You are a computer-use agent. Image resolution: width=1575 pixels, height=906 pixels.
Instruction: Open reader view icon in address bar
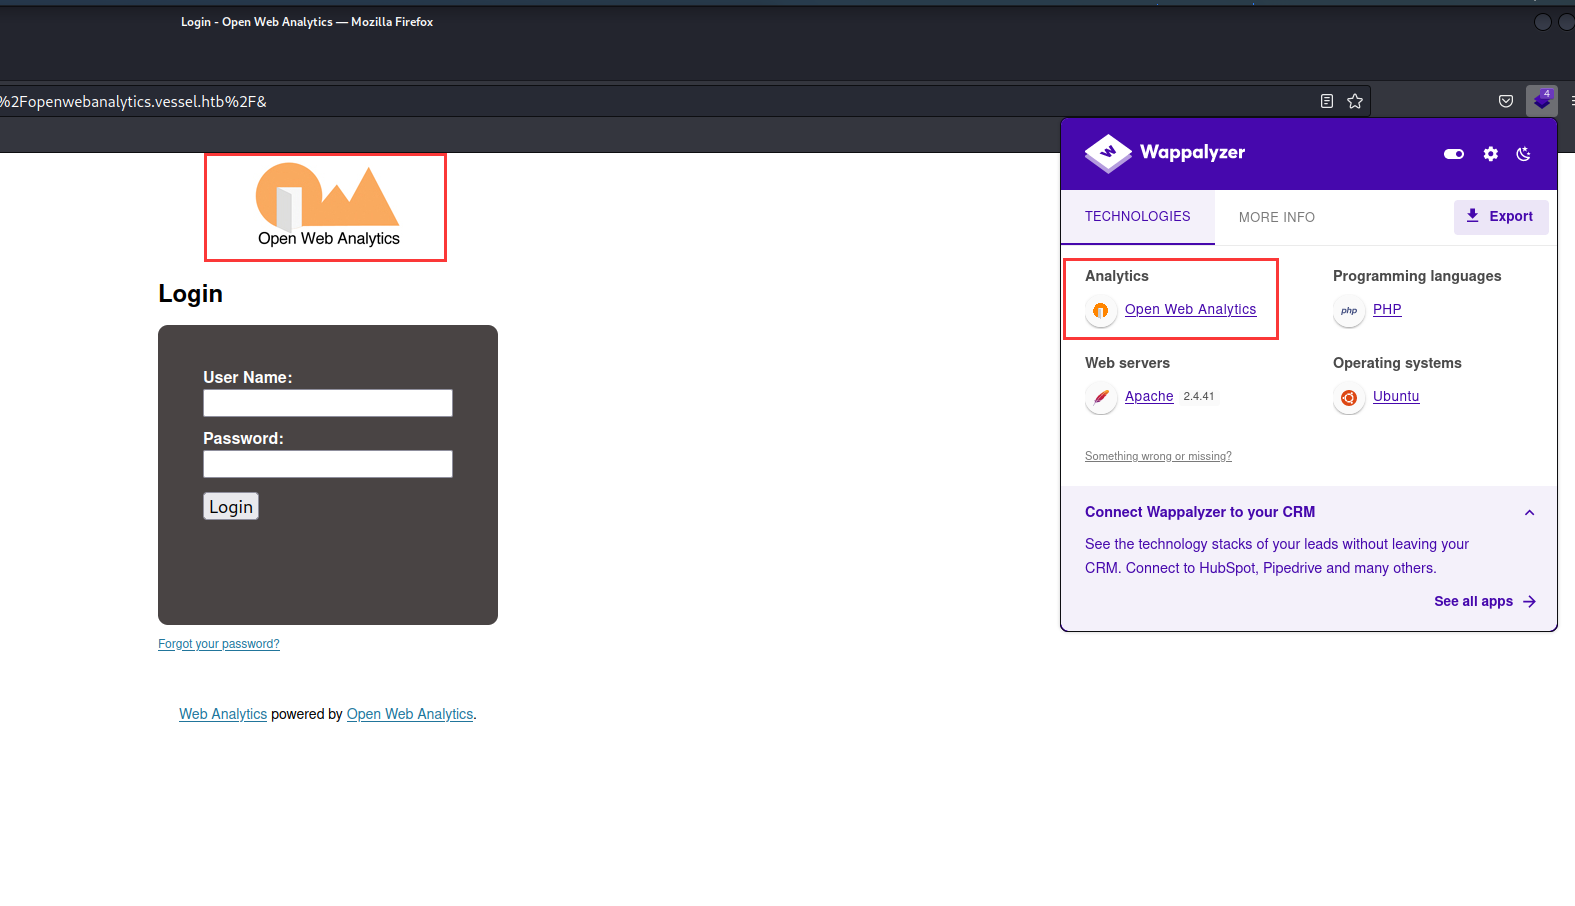tap(1327, 101)
